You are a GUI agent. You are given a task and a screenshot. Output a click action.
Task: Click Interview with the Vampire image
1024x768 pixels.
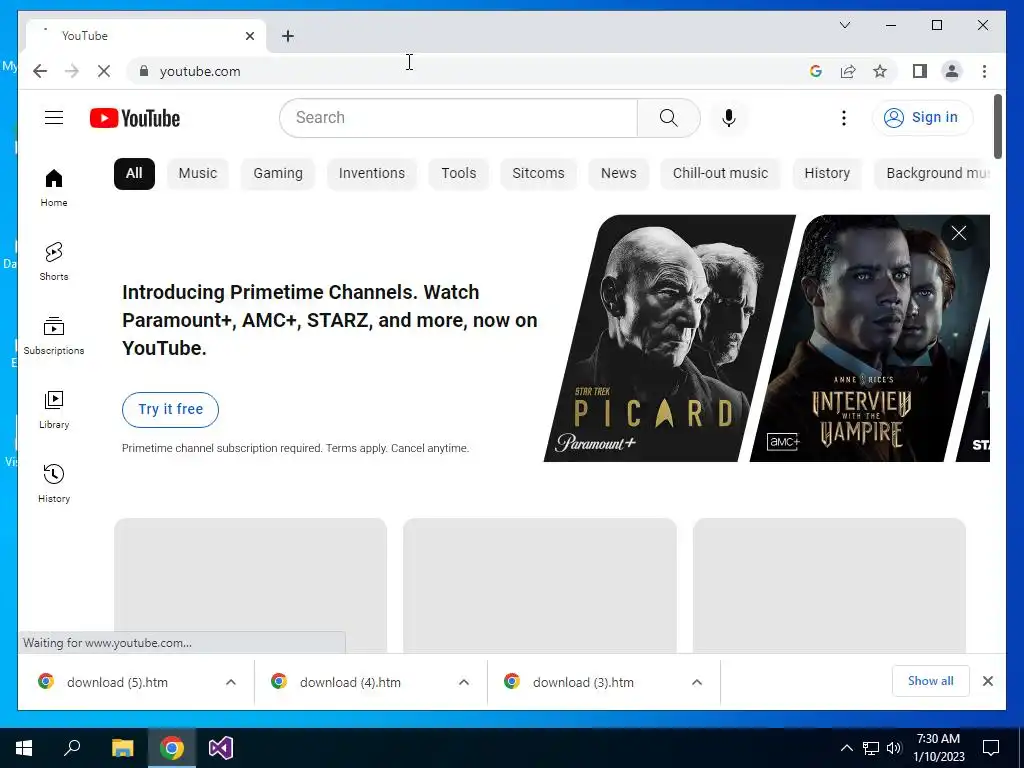tap(869, 338)
